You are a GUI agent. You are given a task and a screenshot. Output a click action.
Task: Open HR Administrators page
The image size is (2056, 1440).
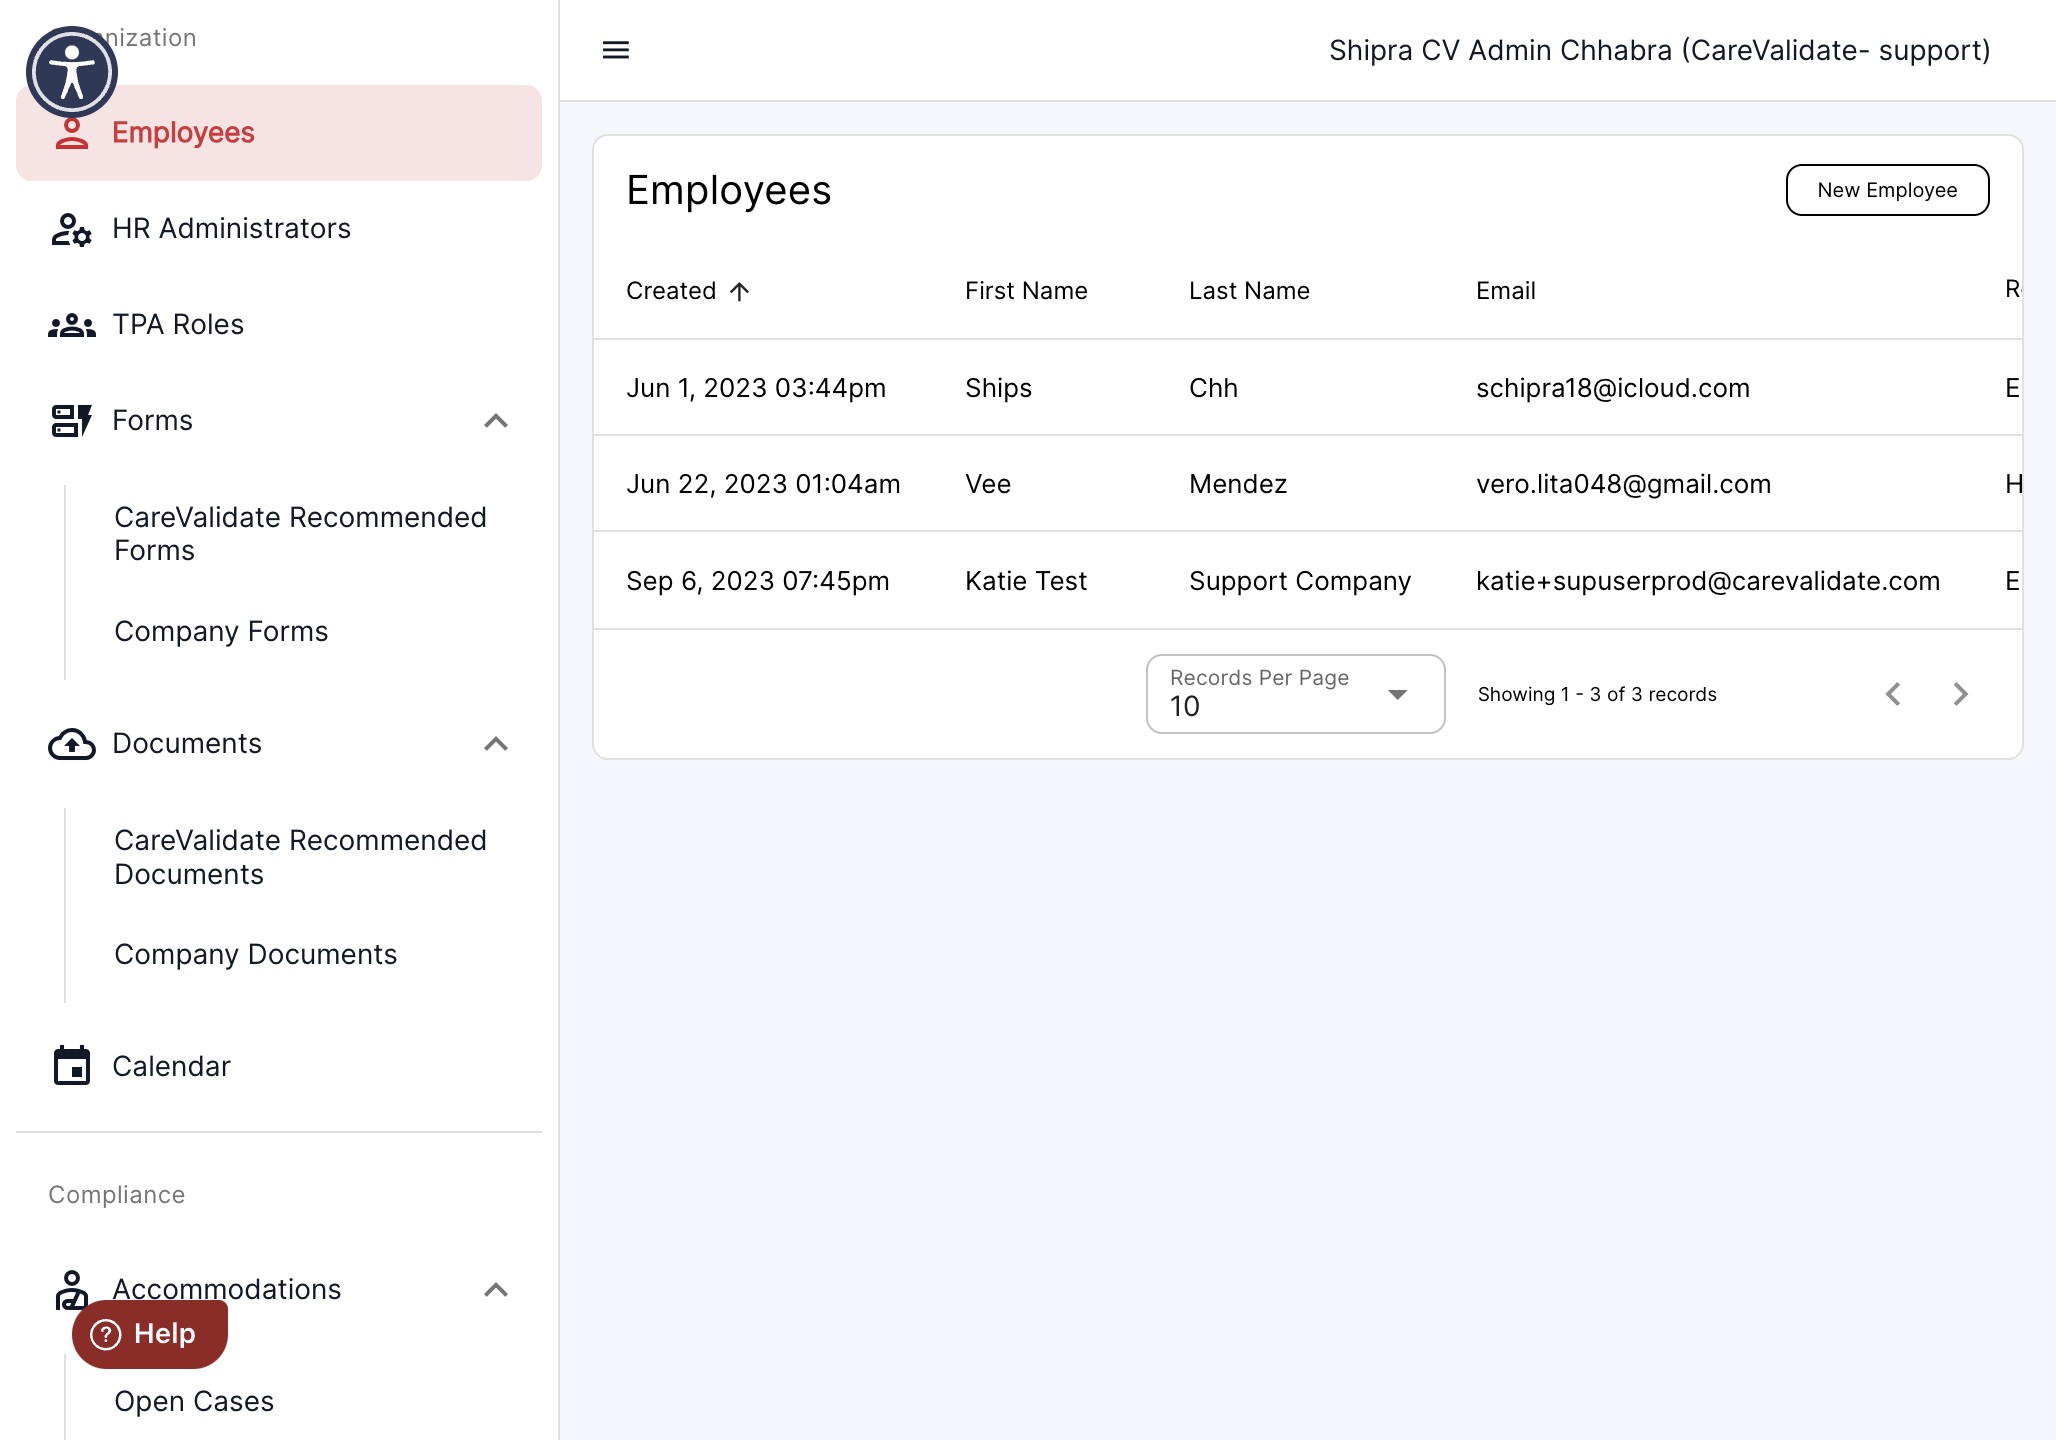279,229
